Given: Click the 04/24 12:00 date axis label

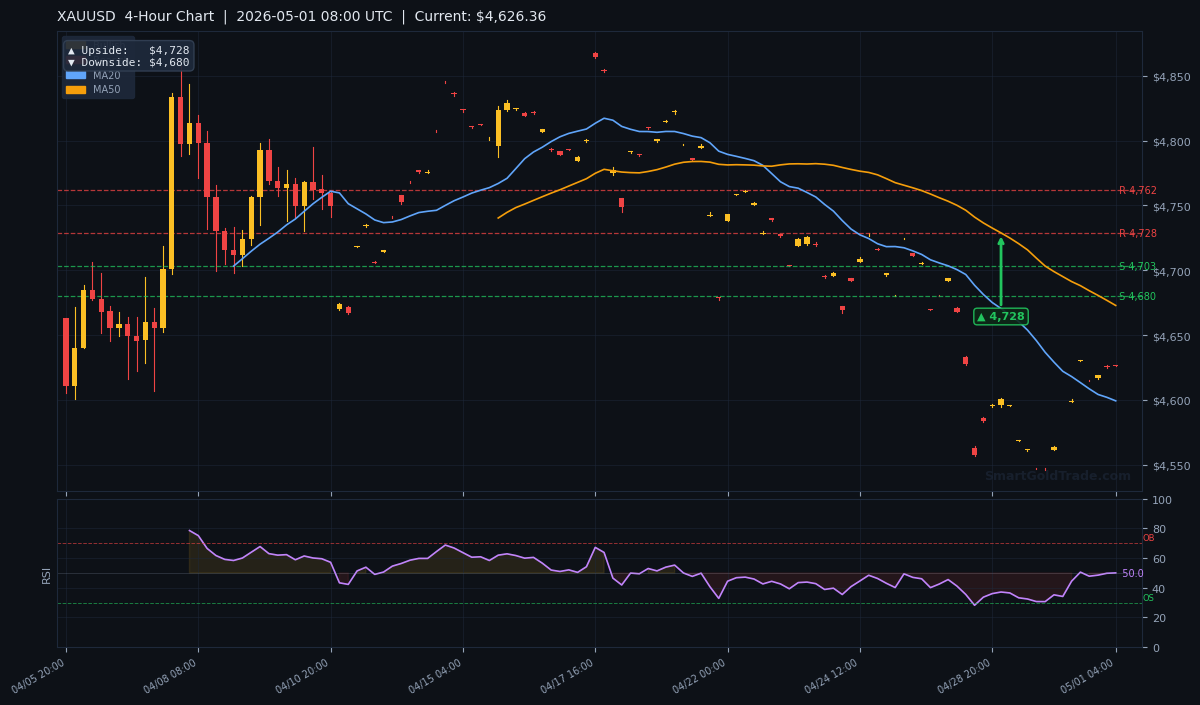Looking at the screenshot, I should [834, 676].
